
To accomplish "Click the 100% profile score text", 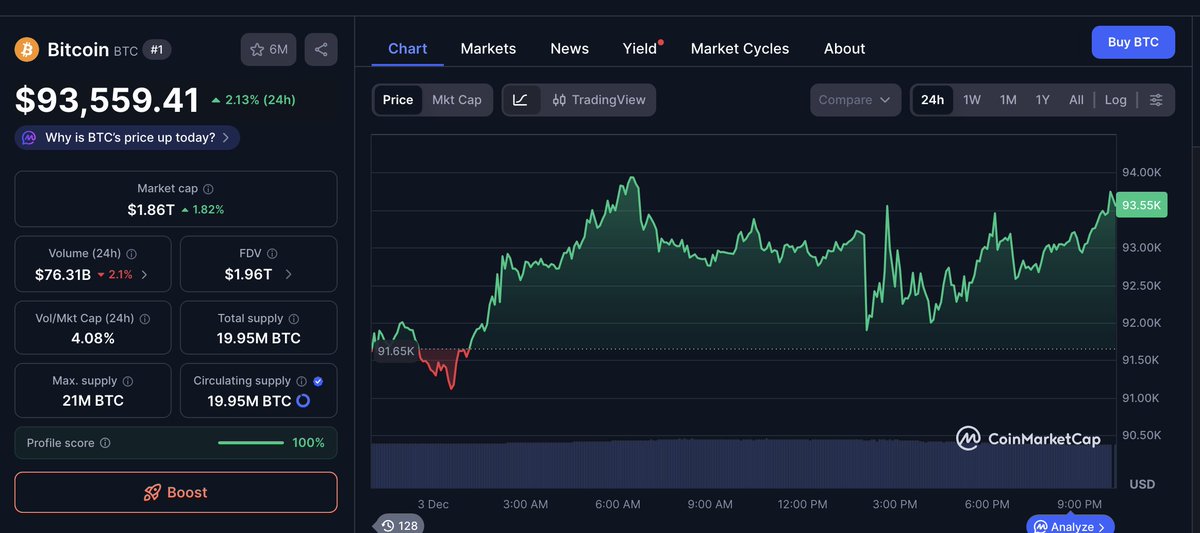I will [x=309, y=443].
